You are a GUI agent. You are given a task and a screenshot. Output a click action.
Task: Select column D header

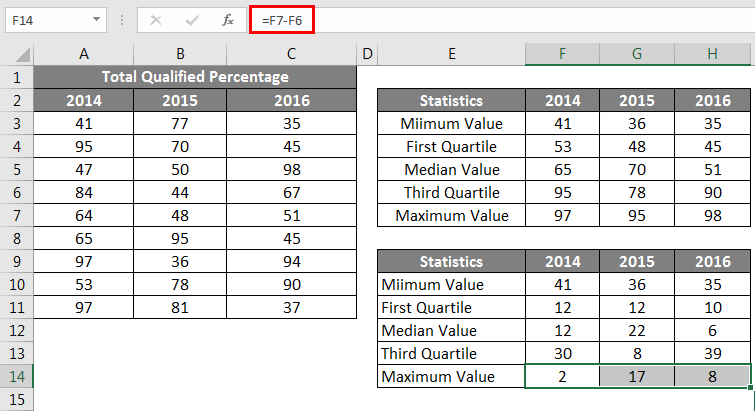[367, 54]
